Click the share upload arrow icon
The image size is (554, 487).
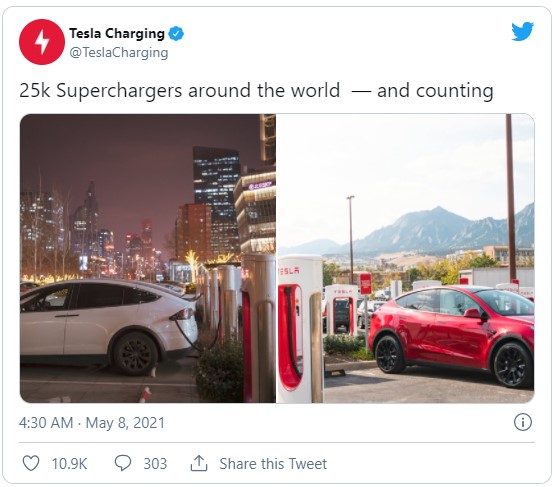[199, 463]
